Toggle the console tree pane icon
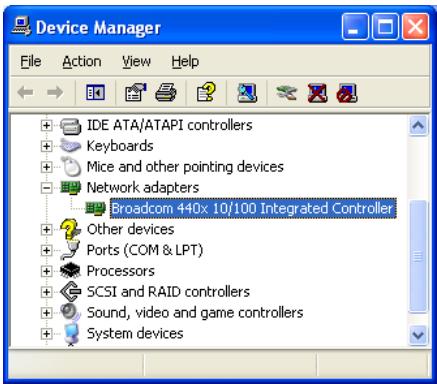This screenshot has height=384, width=437. tap(95, 92)
